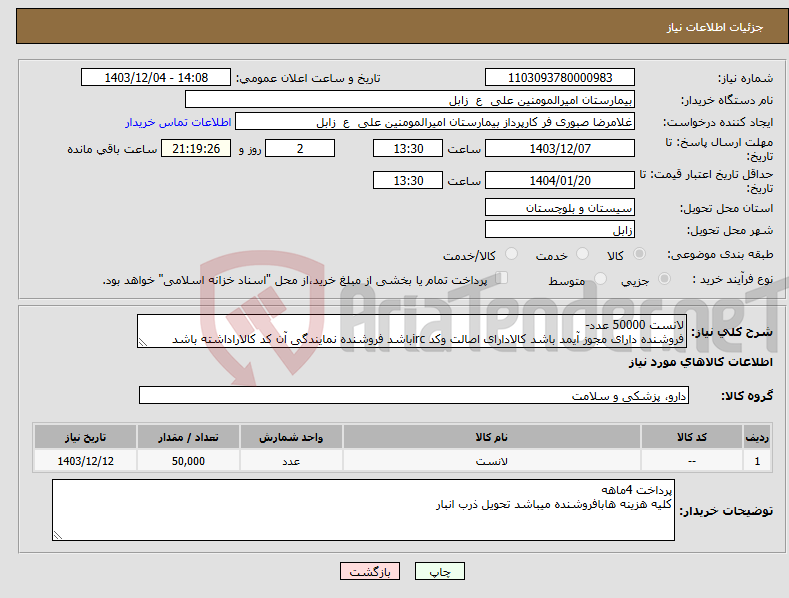Click the ردیف column header

(x=757, y=437)
